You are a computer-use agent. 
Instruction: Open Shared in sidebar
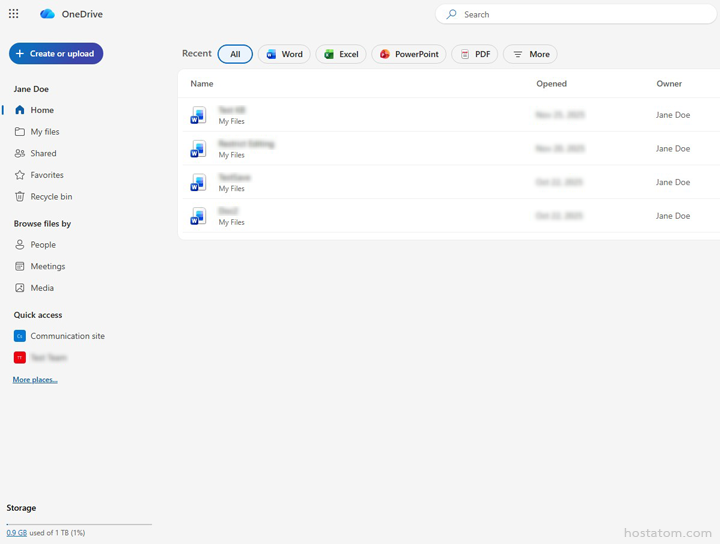click(x=44, y=153)
